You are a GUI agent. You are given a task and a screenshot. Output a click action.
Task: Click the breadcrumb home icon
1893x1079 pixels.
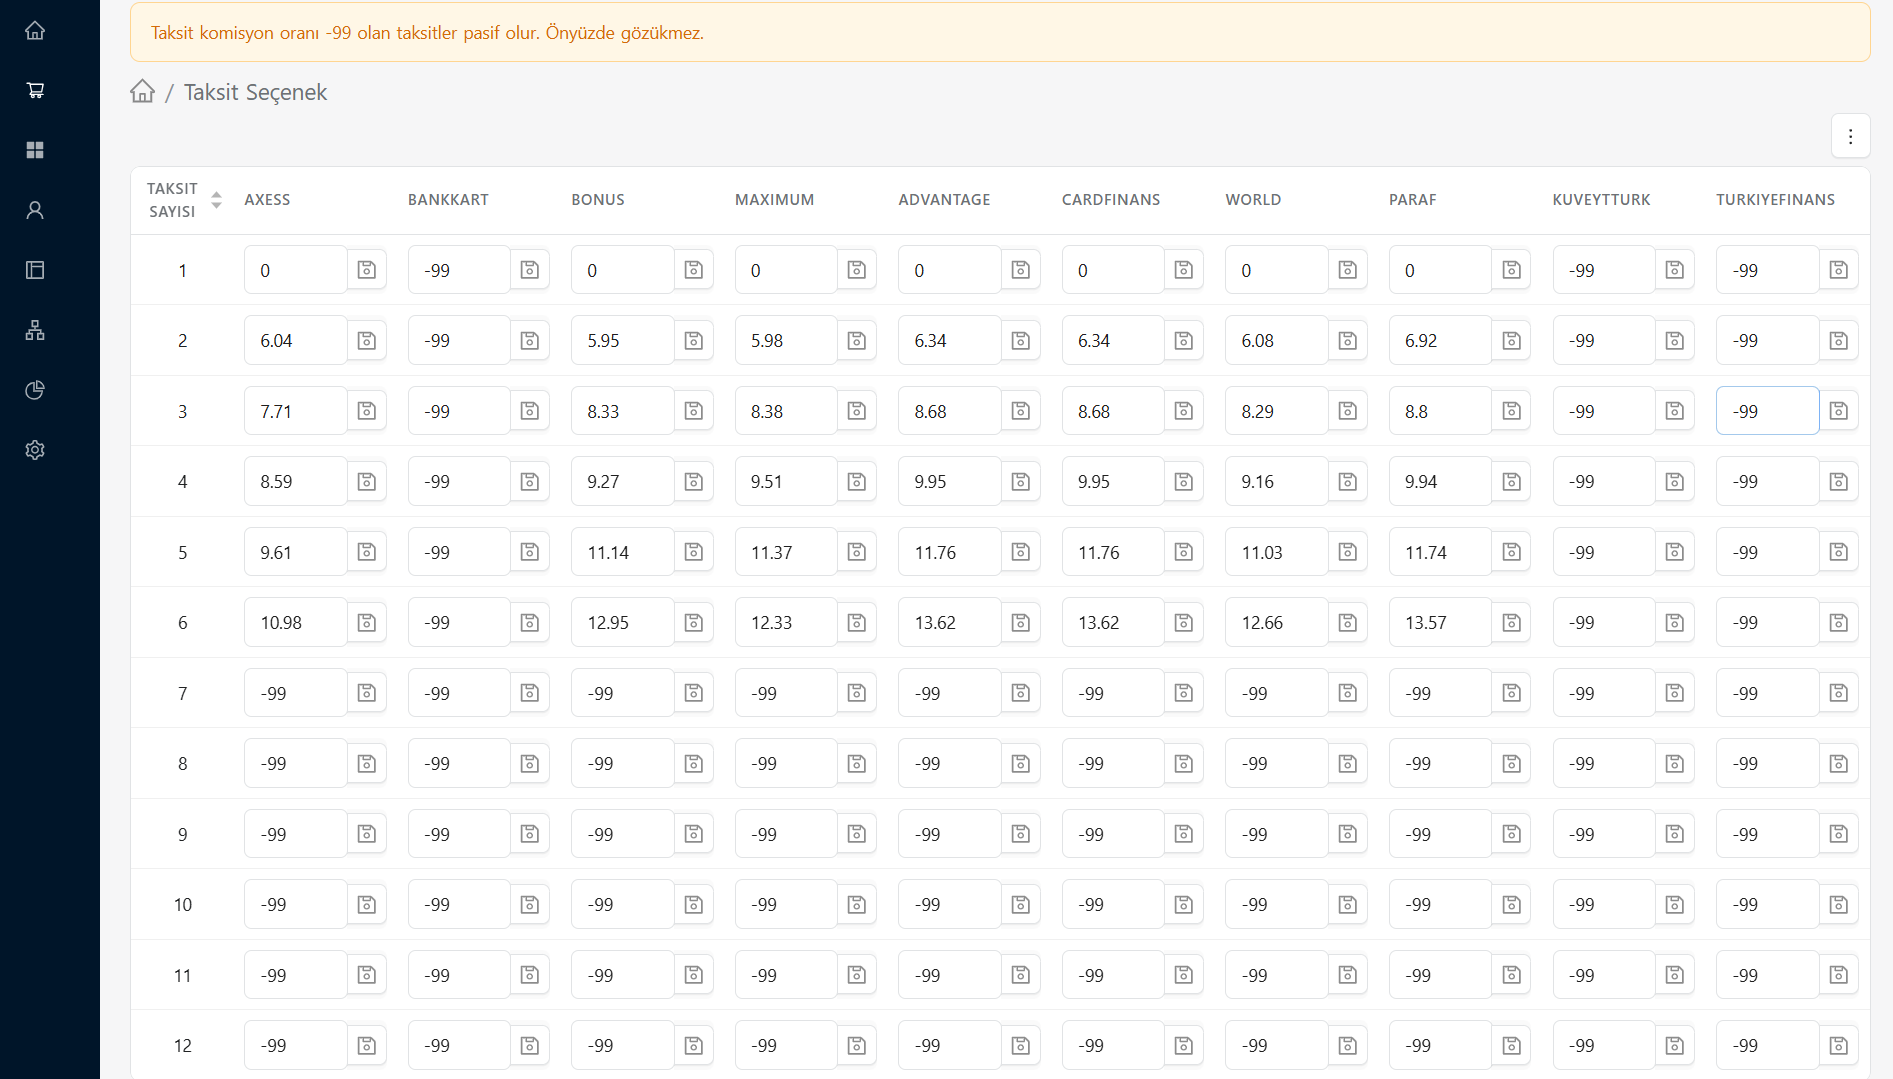143,91
